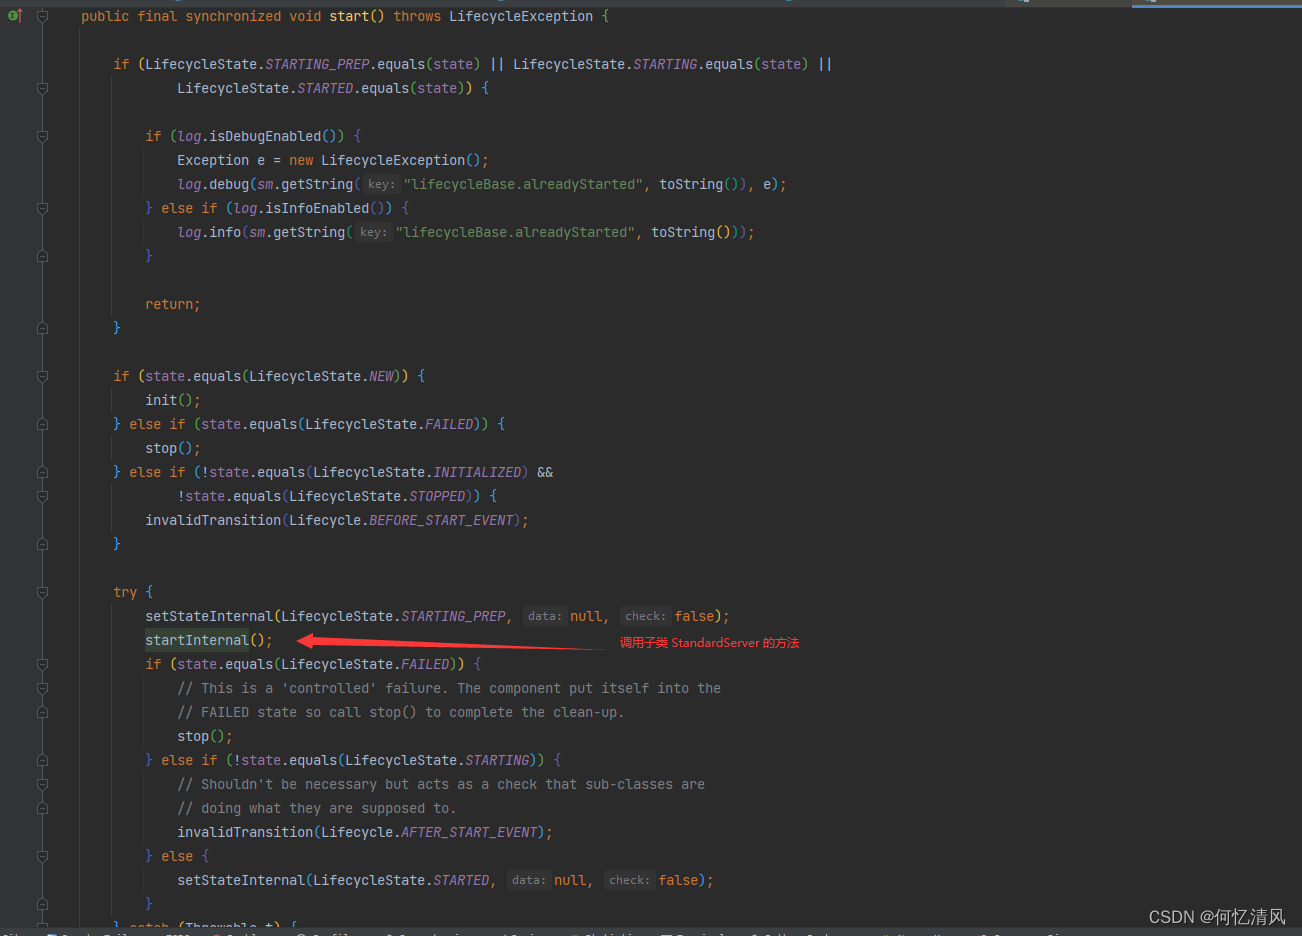Collapse the final else { block marker
The width and height of the screenshot is (1302, 936).
42,856
